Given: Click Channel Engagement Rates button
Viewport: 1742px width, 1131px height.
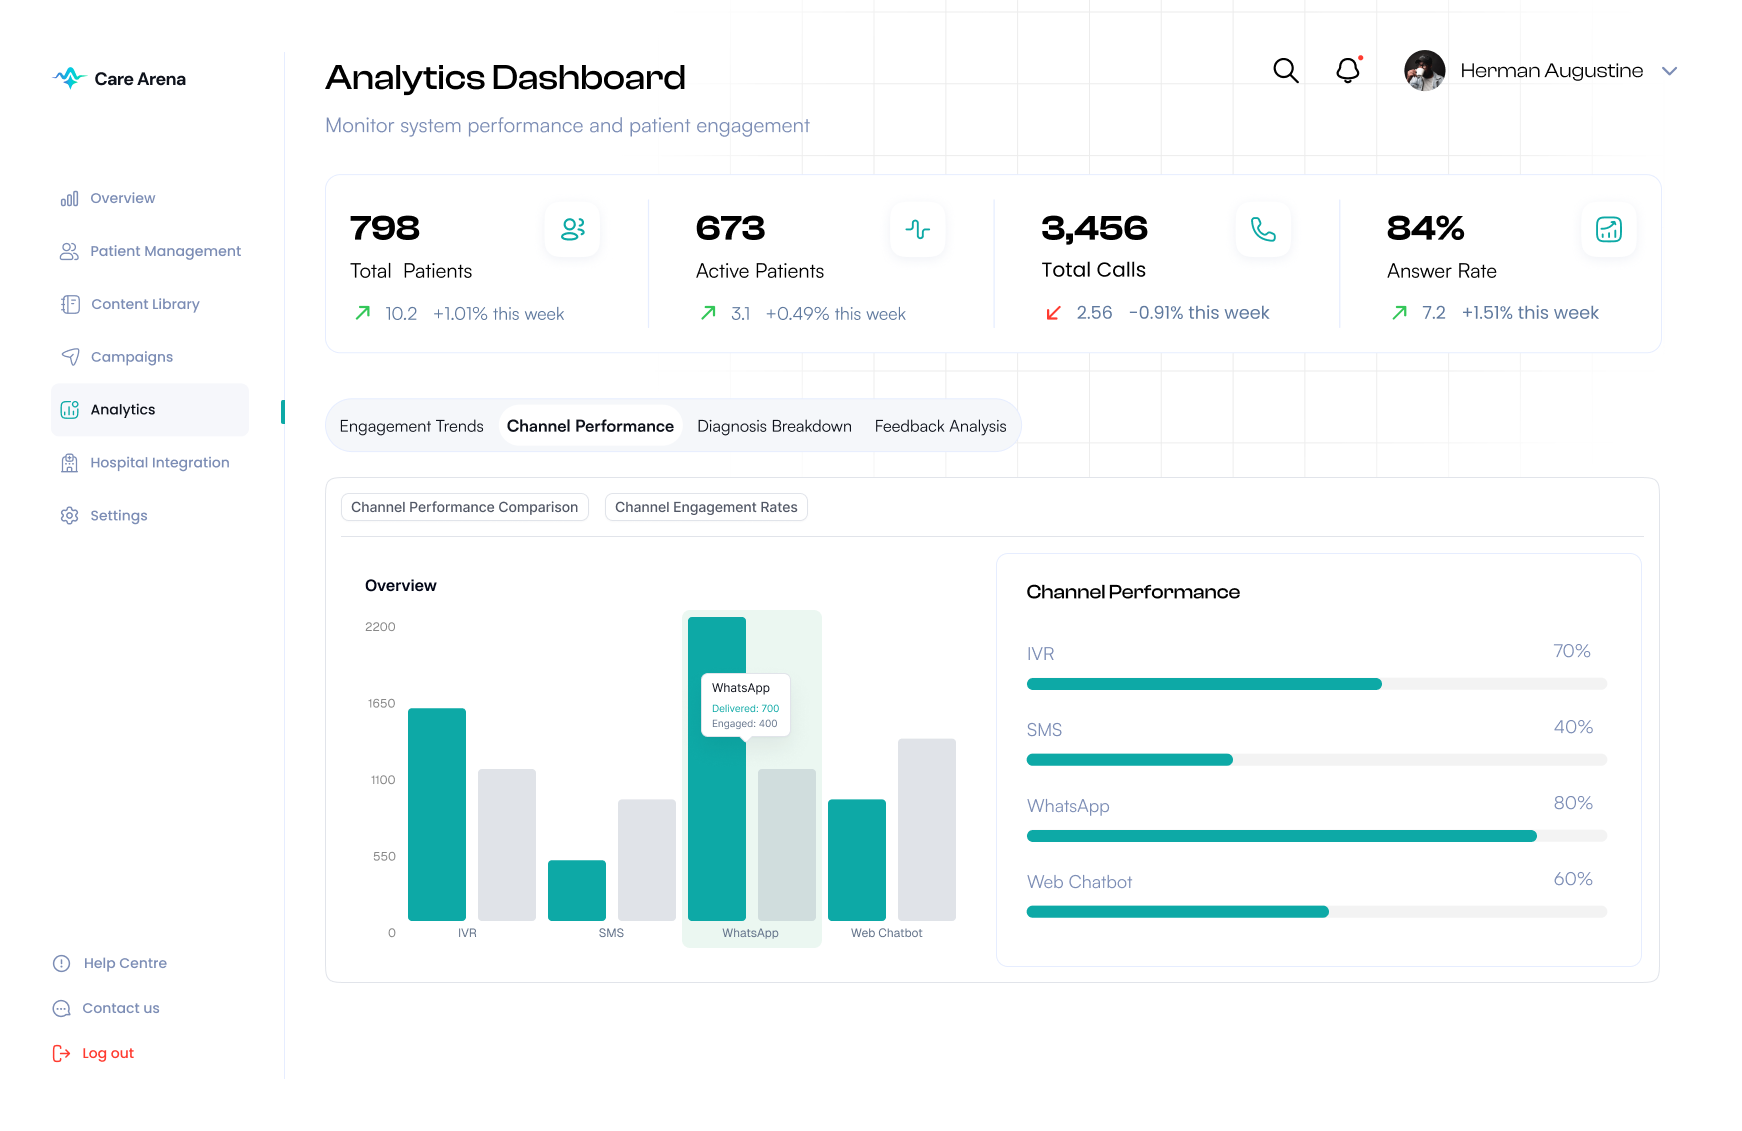Looking at the screenshot, I should pos(706,507).
